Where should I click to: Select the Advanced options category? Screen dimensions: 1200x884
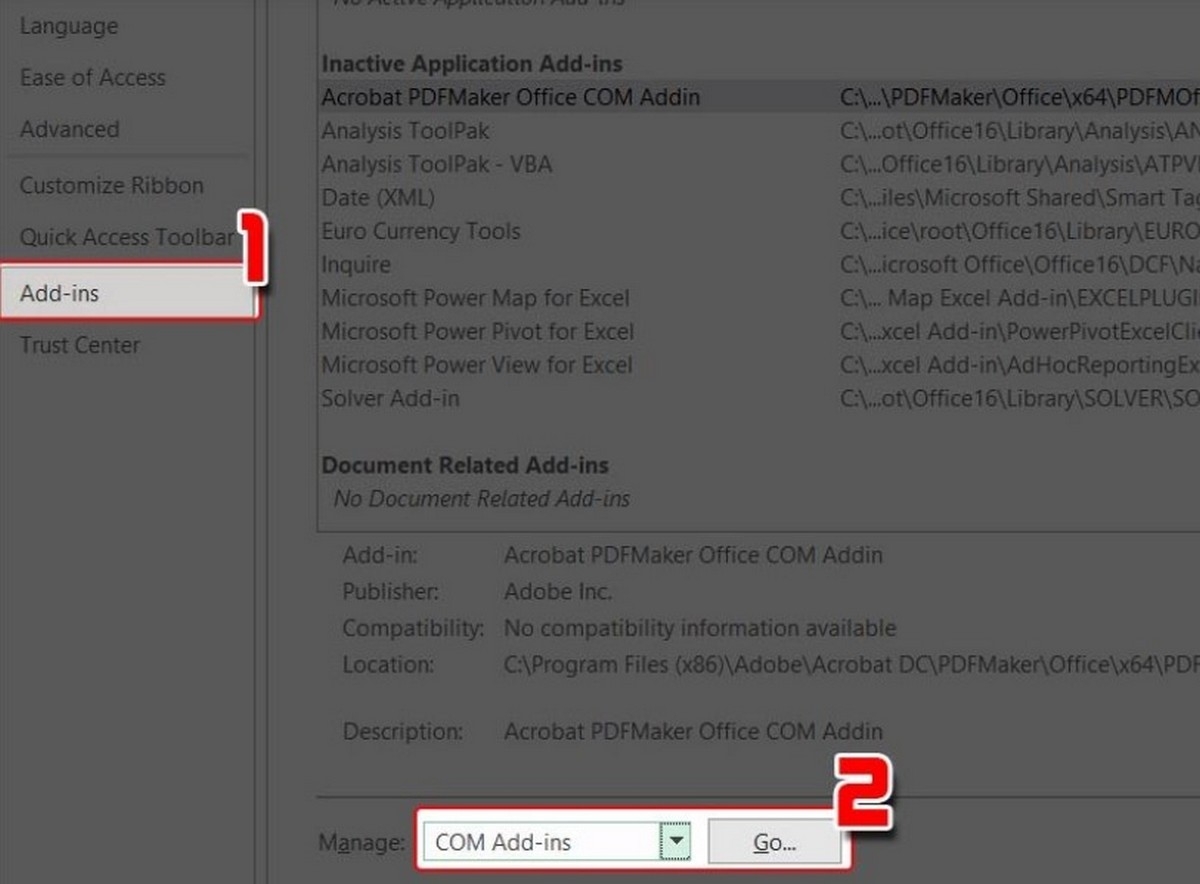(70, 129)
